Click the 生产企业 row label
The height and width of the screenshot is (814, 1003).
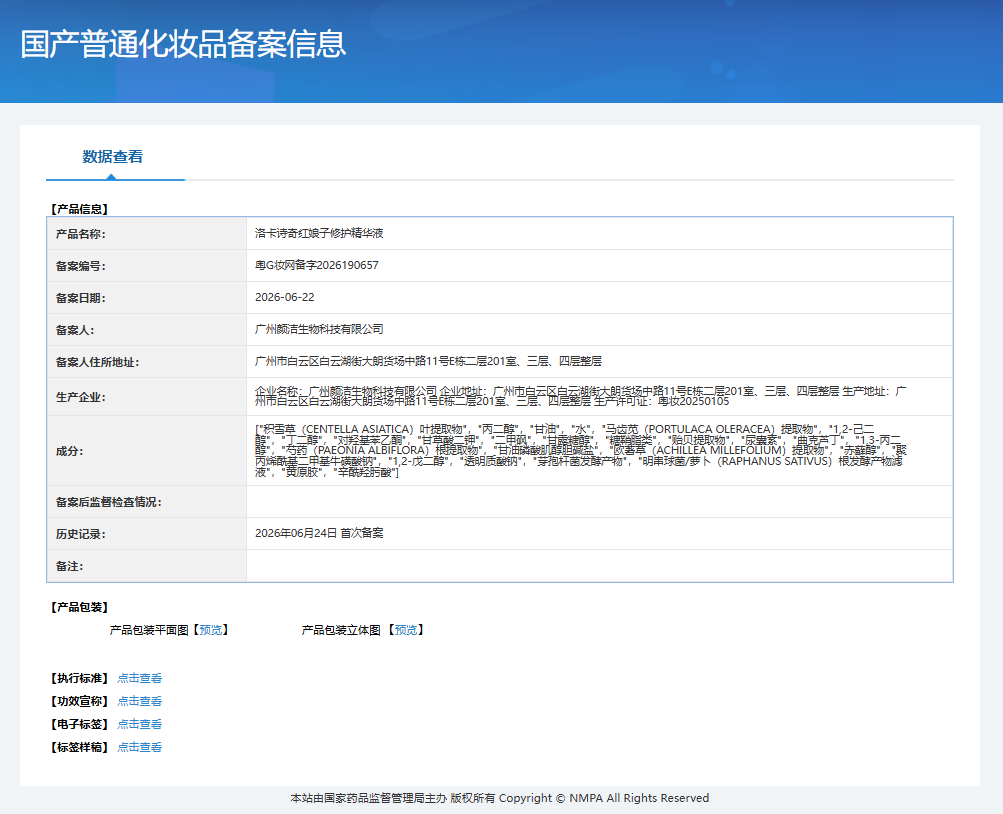[81, 397]
